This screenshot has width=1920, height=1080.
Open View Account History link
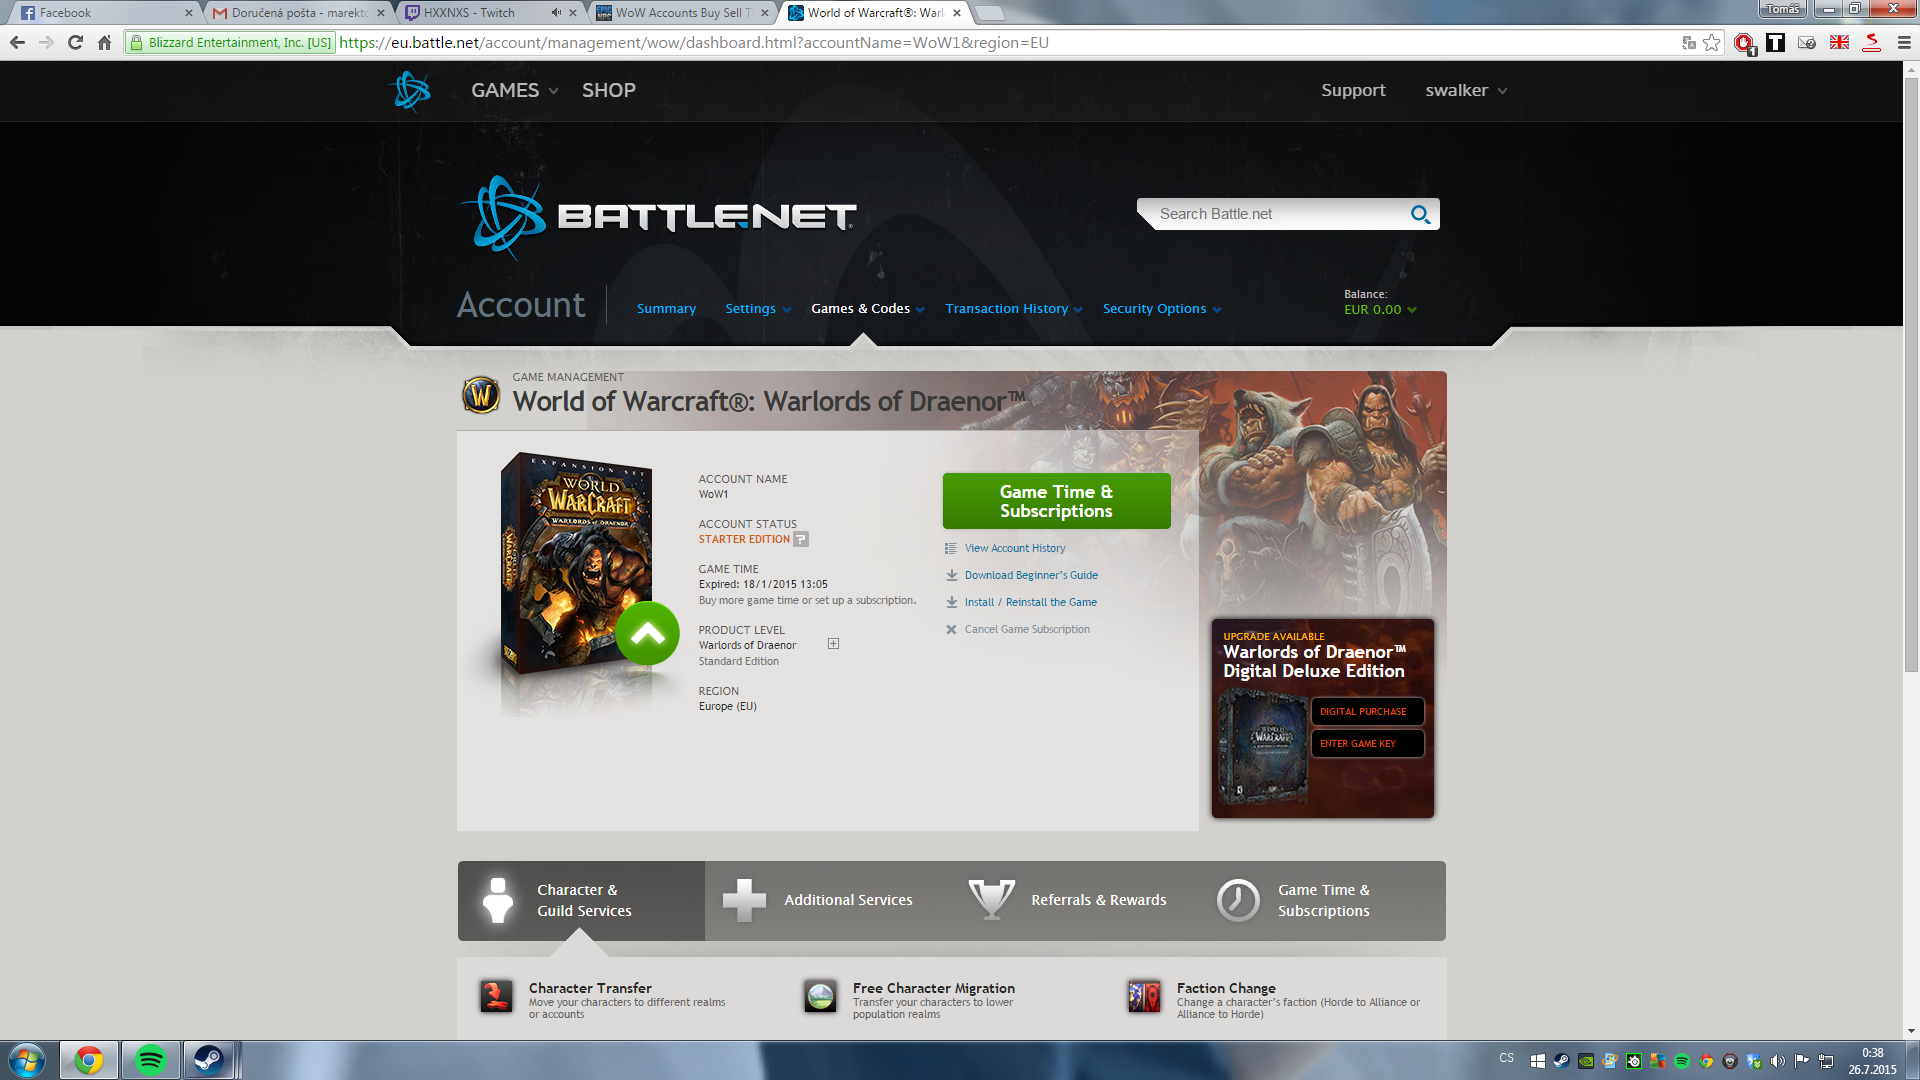tap(1015, 549)
